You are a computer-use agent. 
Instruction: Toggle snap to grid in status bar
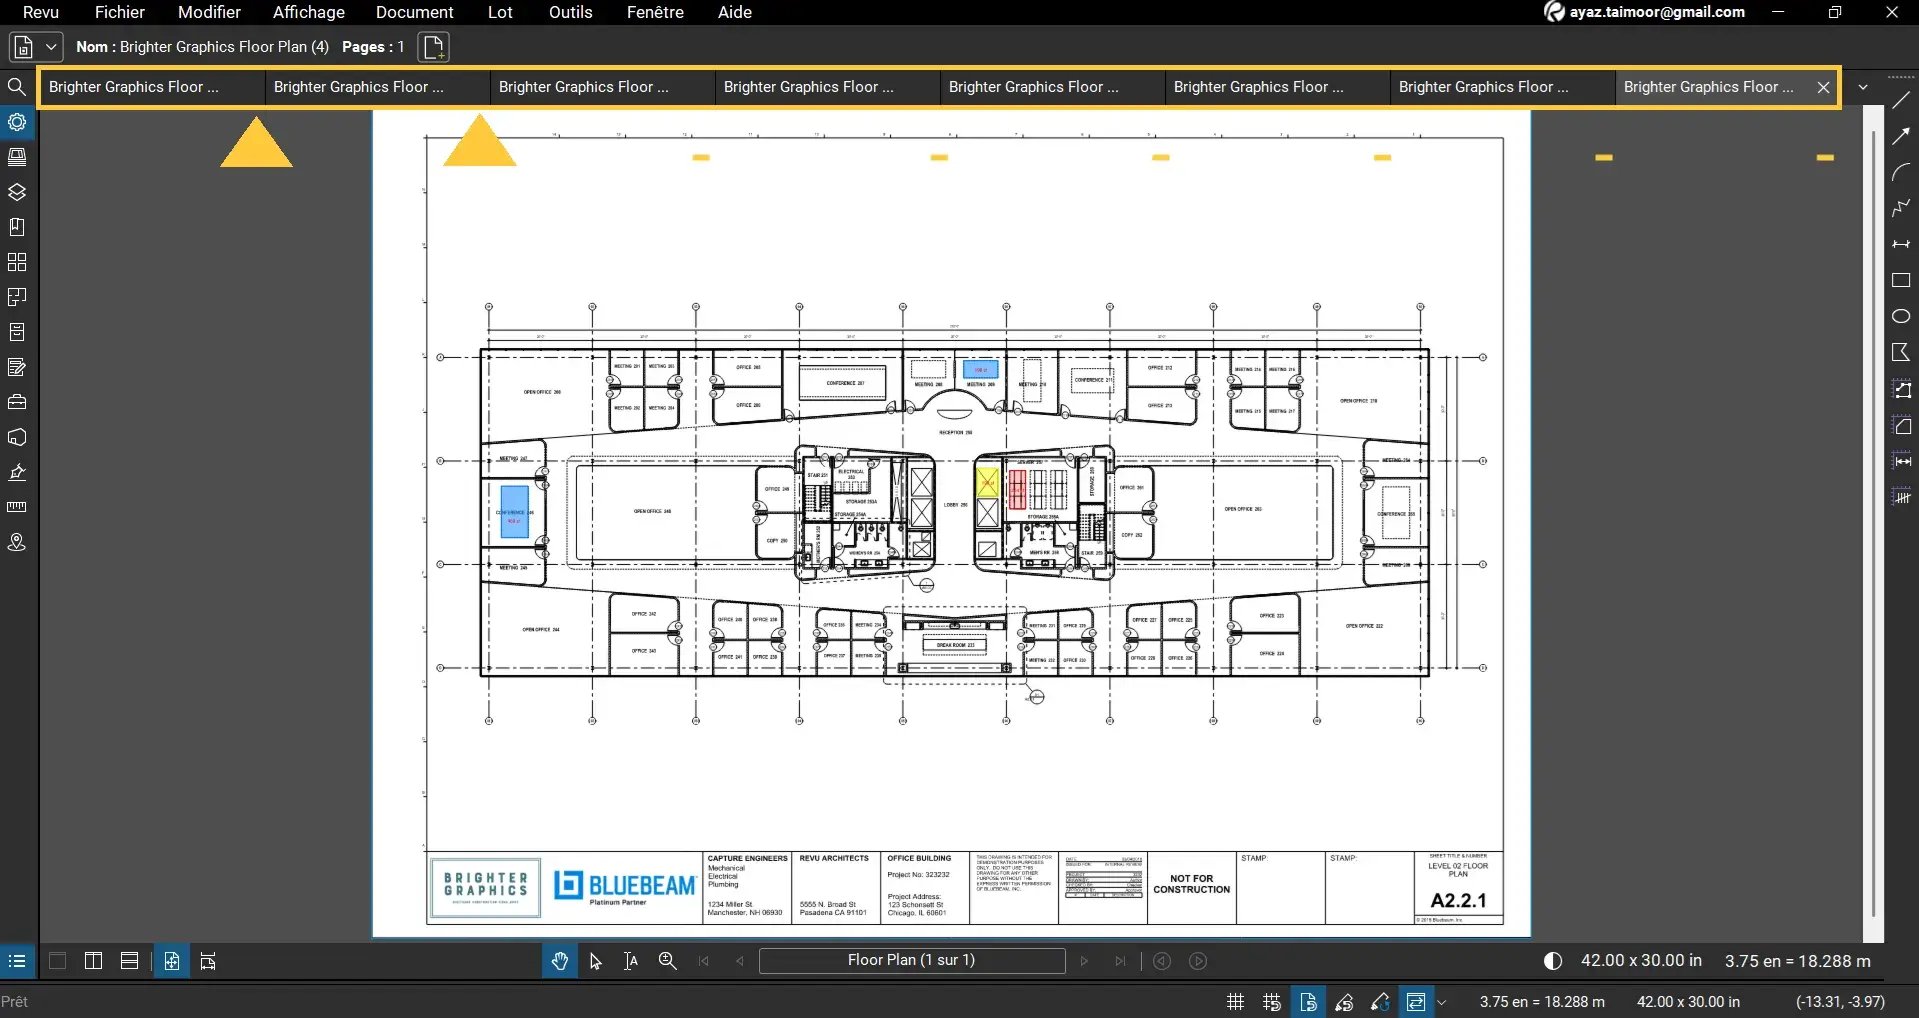tap(1272, 1002)
